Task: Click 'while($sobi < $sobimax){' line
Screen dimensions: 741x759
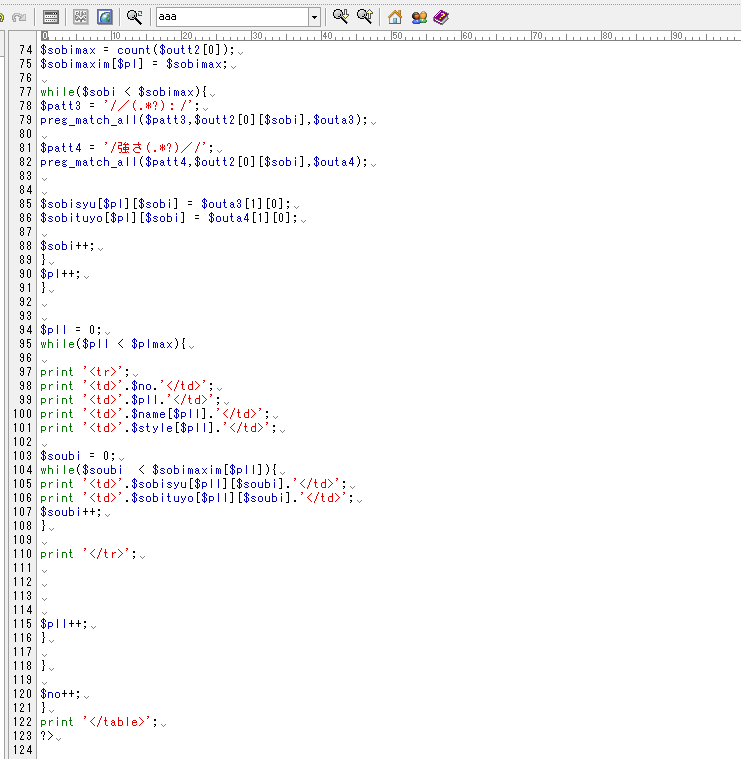Action: pos(124,92)
